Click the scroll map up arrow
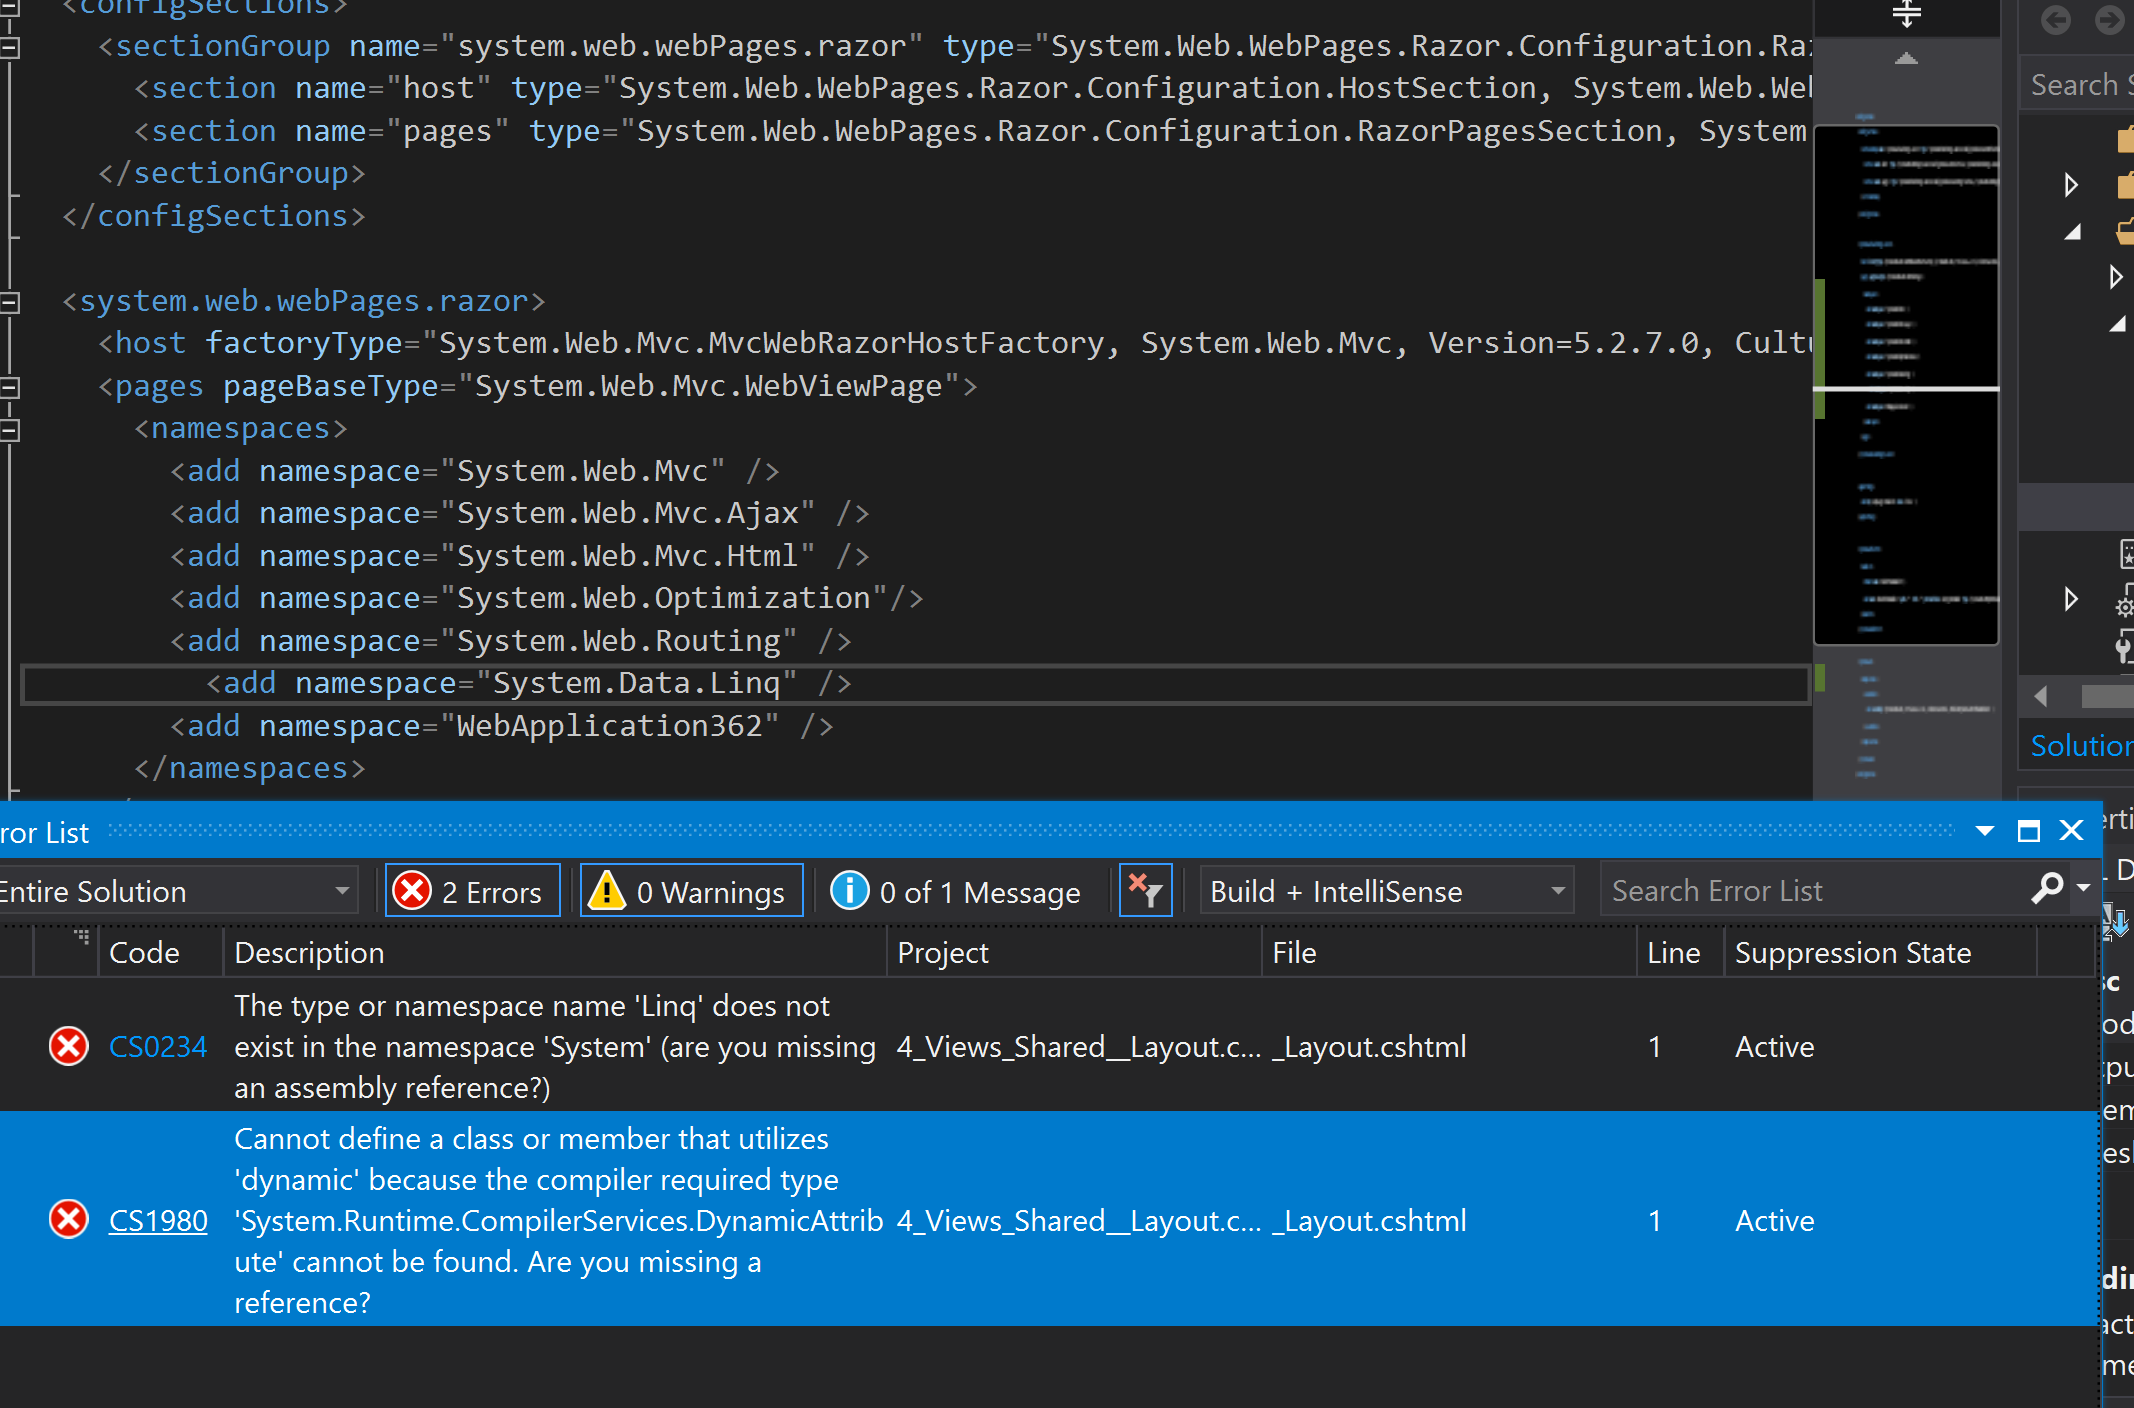The width and height of the screenshot is (2134, 1408). coord(1907,59)
